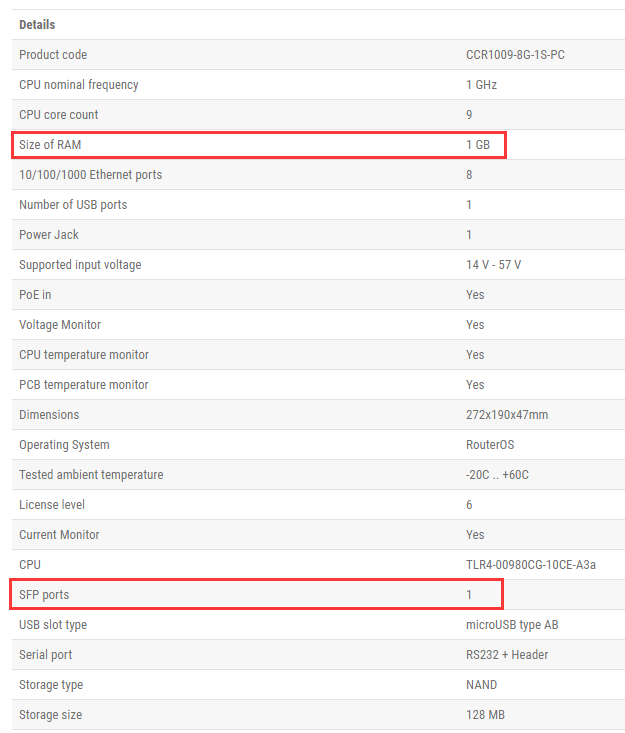The height and width of the screenshot is (733, 625).
Task: Click the highlighted SFP ports label
Action: (44, 595)
